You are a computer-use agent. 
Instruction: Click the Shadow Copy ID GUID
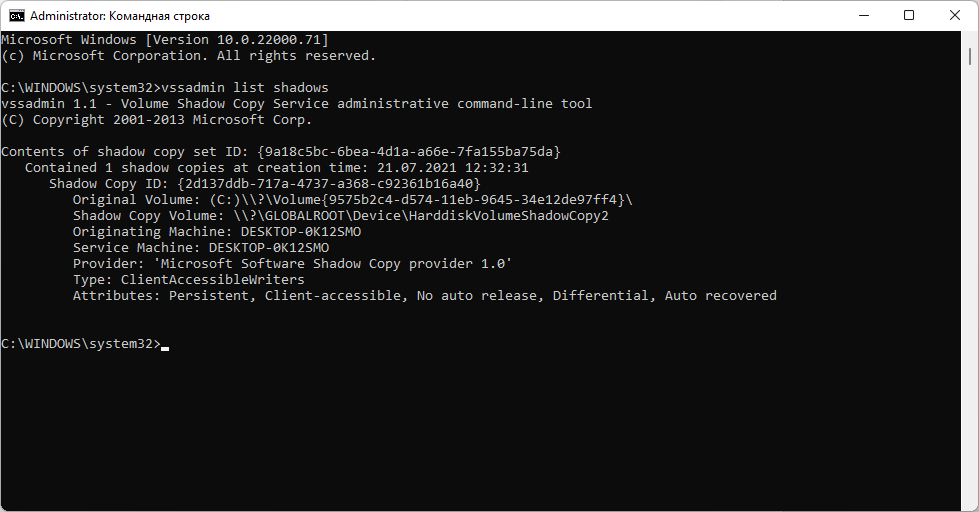pyautogui.click(x=328, y=184)
